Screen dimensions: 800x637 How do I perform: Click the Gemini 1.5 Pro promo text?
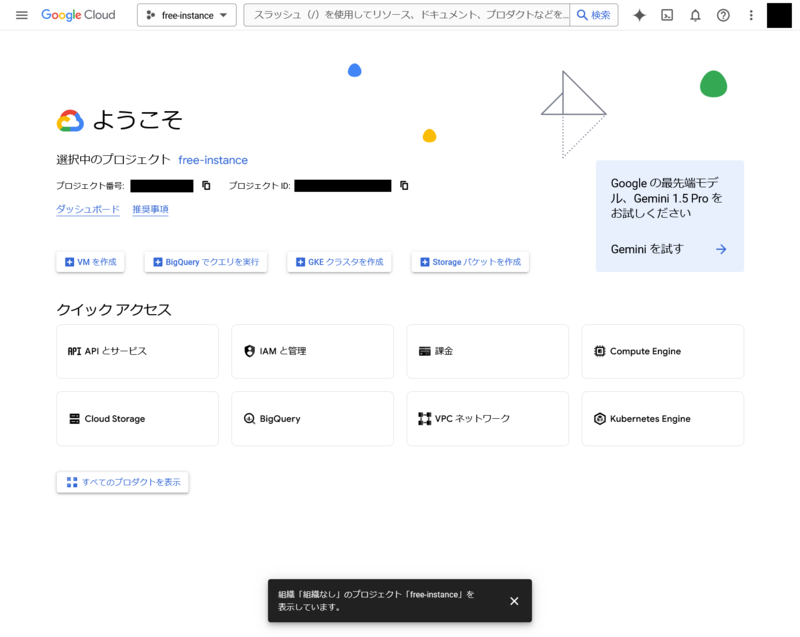[x=666, y=198]
